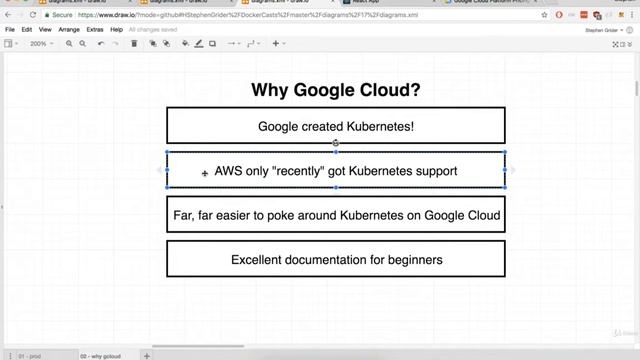
Task: Click the All changes saved status
Action: [x=153, y=29]
